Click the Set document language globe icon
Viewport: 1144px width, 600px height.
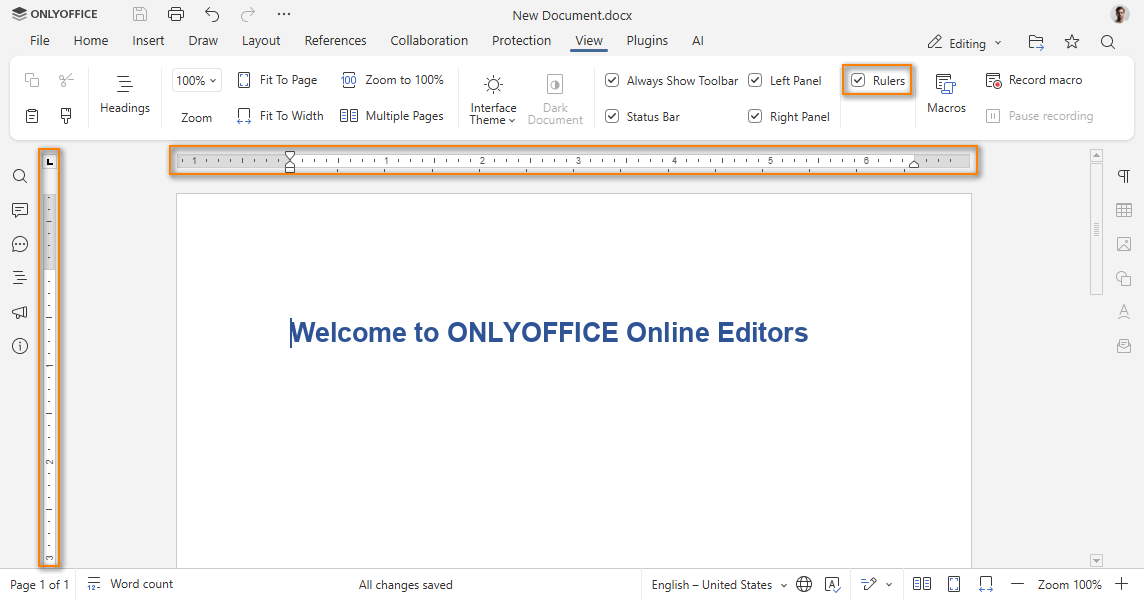(x=804, y=584)
